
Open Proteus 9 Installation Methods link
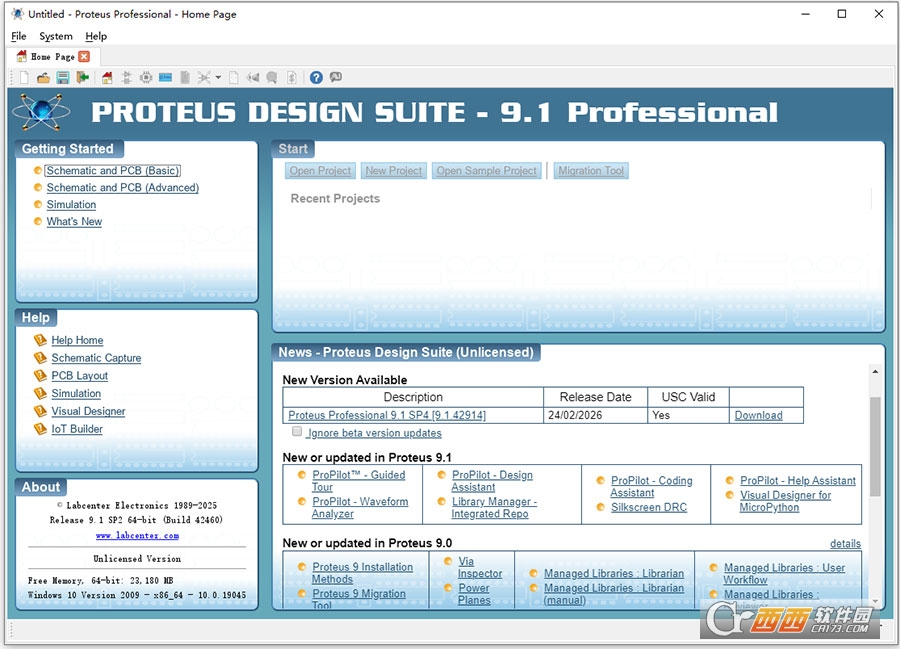[x=362, y=573]
